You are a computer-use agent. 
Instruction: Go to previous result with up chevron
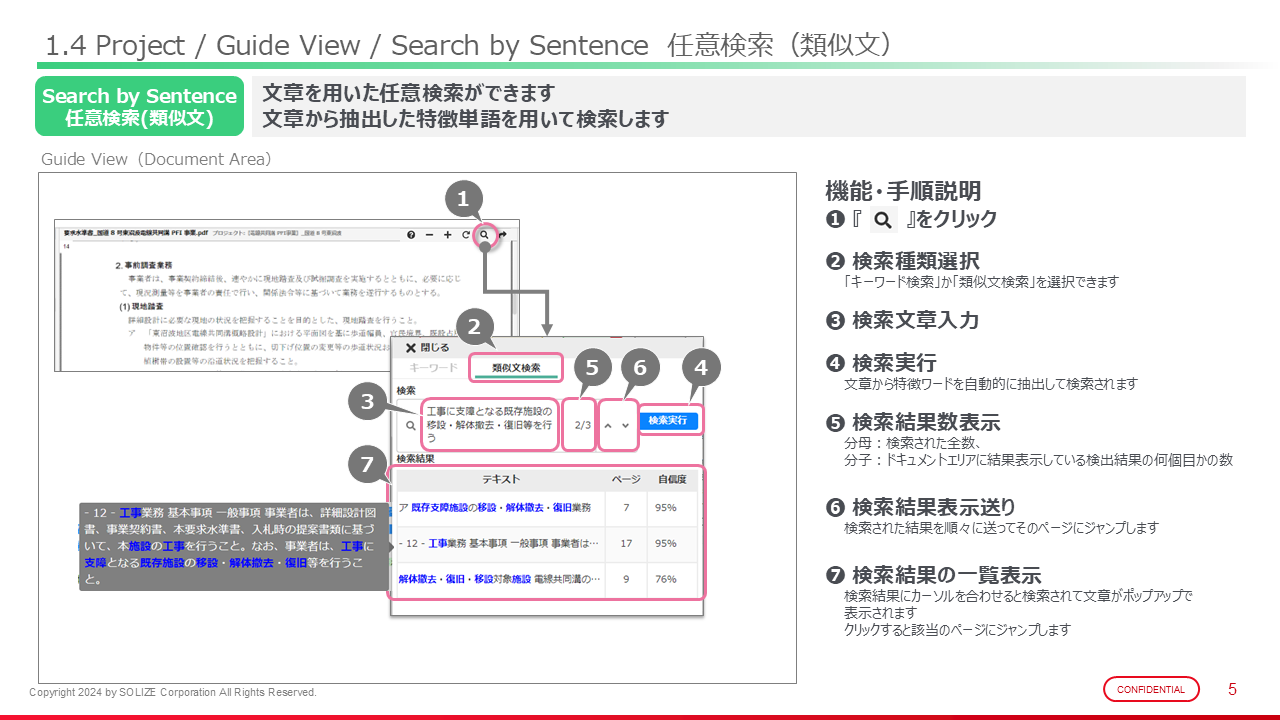(608, 425)
